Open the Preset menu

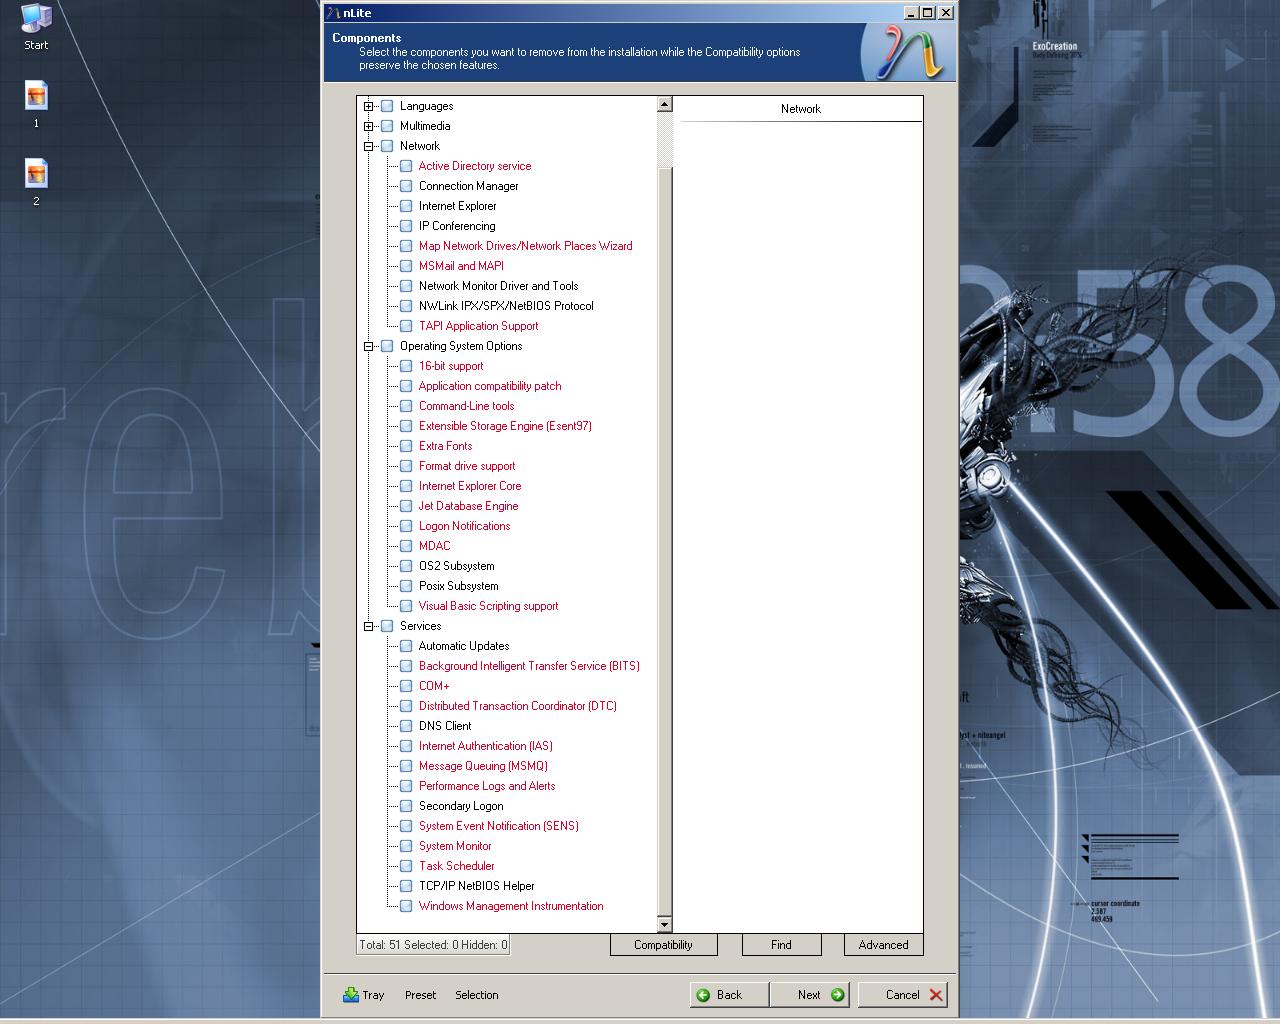[420, 995]
